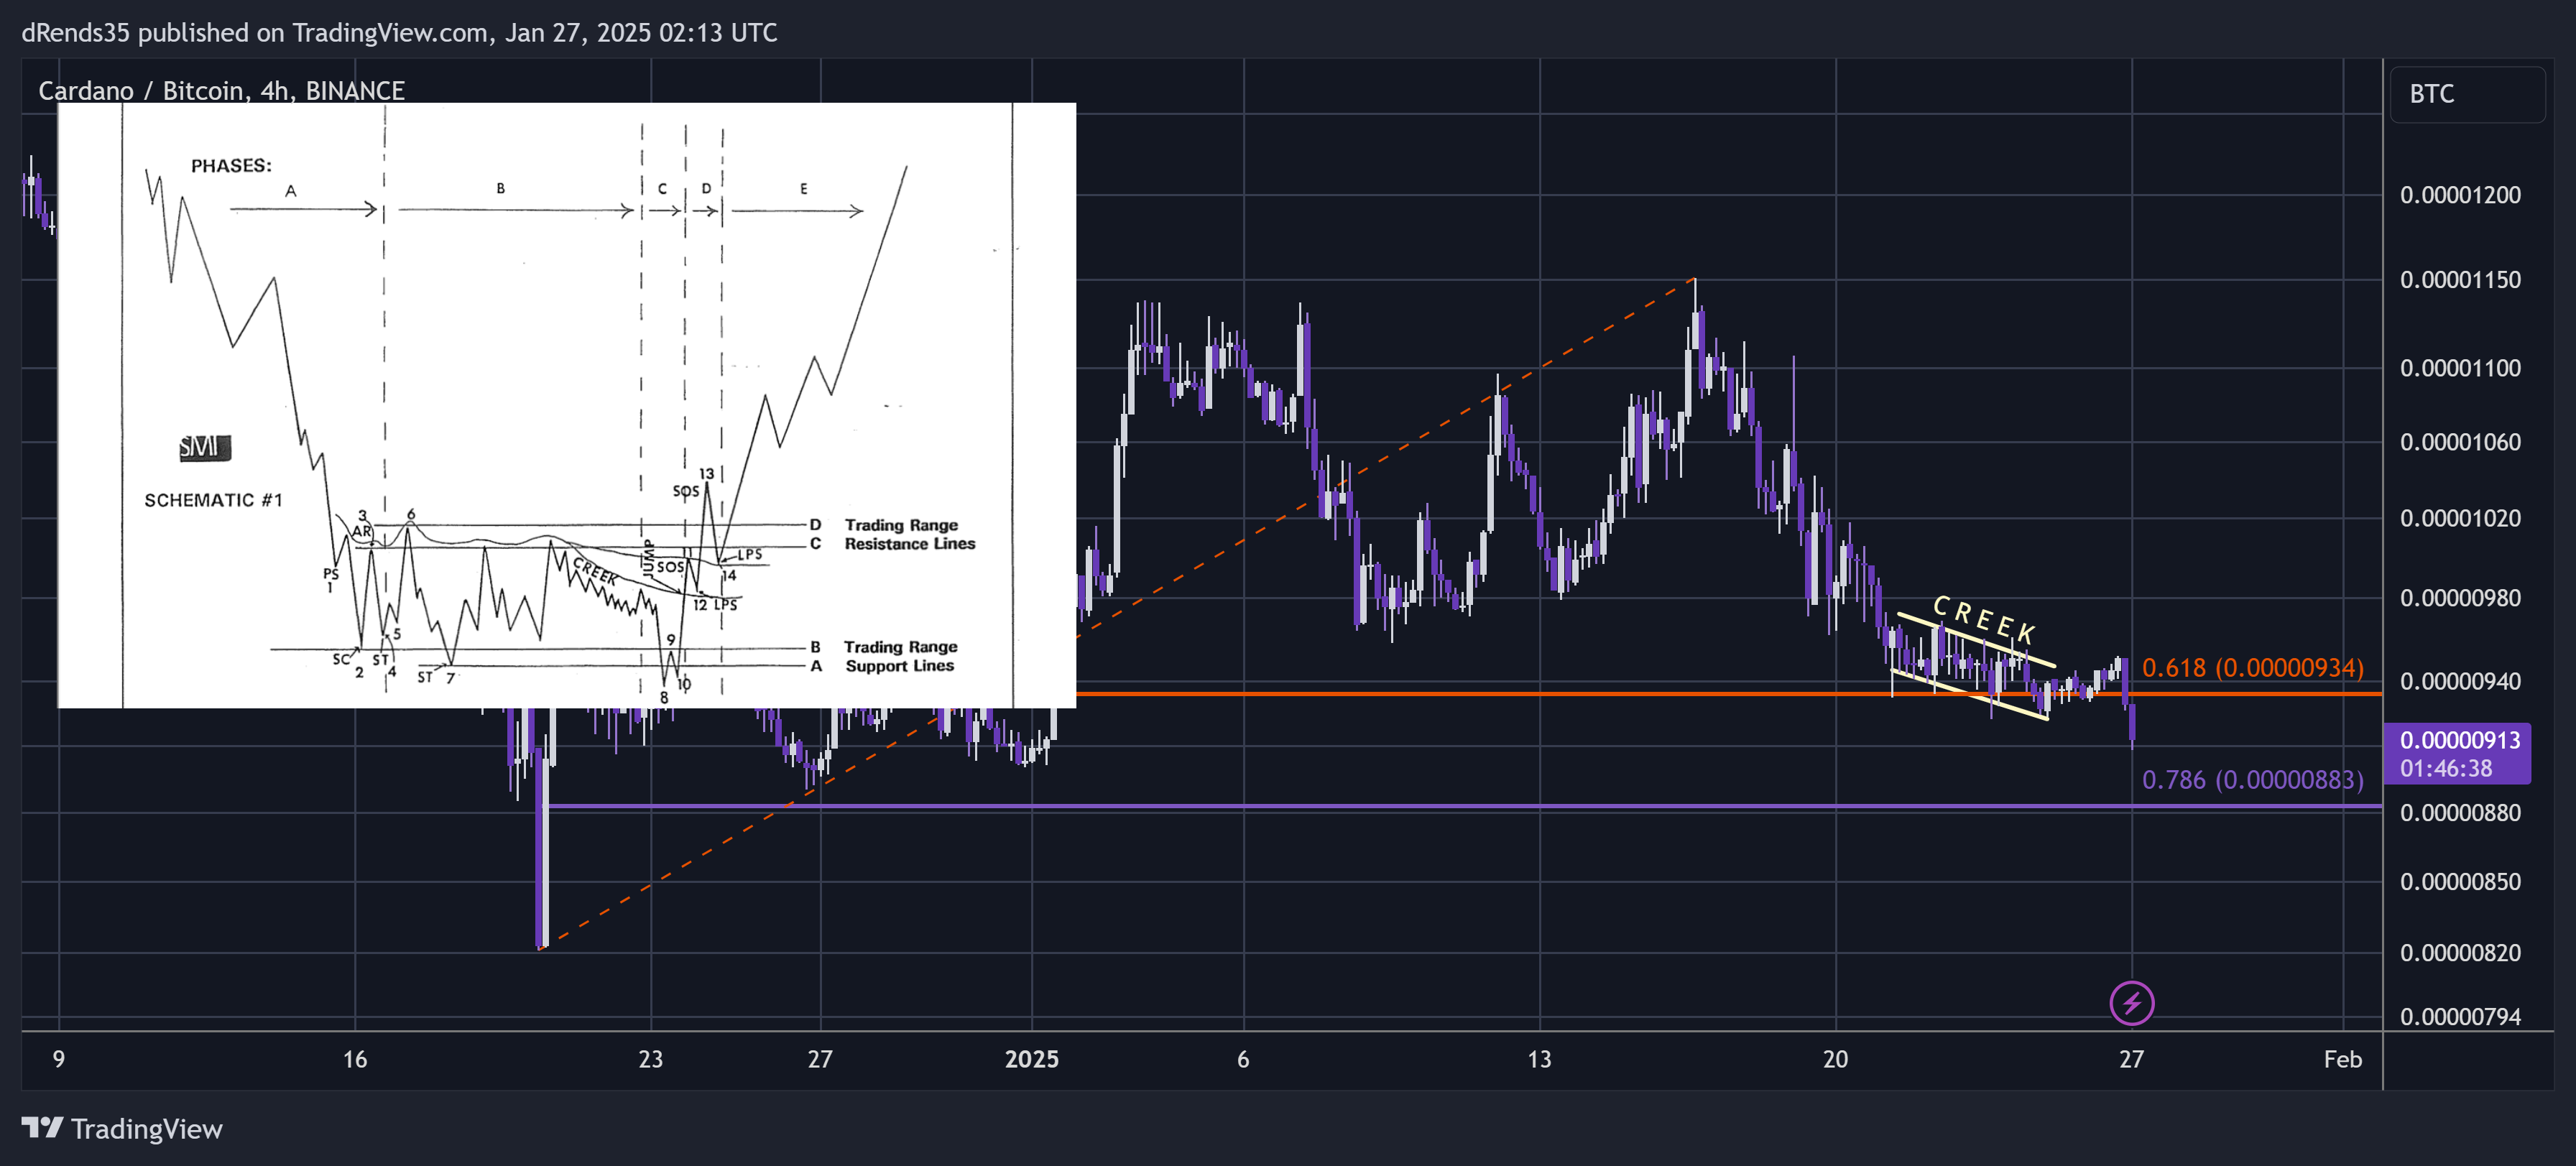Viewport: 2576px width, 1166px height.
Task: Click the purple '0.786 (0.00000883)' Fibonacci label
Action: (x=2252, y=779)
